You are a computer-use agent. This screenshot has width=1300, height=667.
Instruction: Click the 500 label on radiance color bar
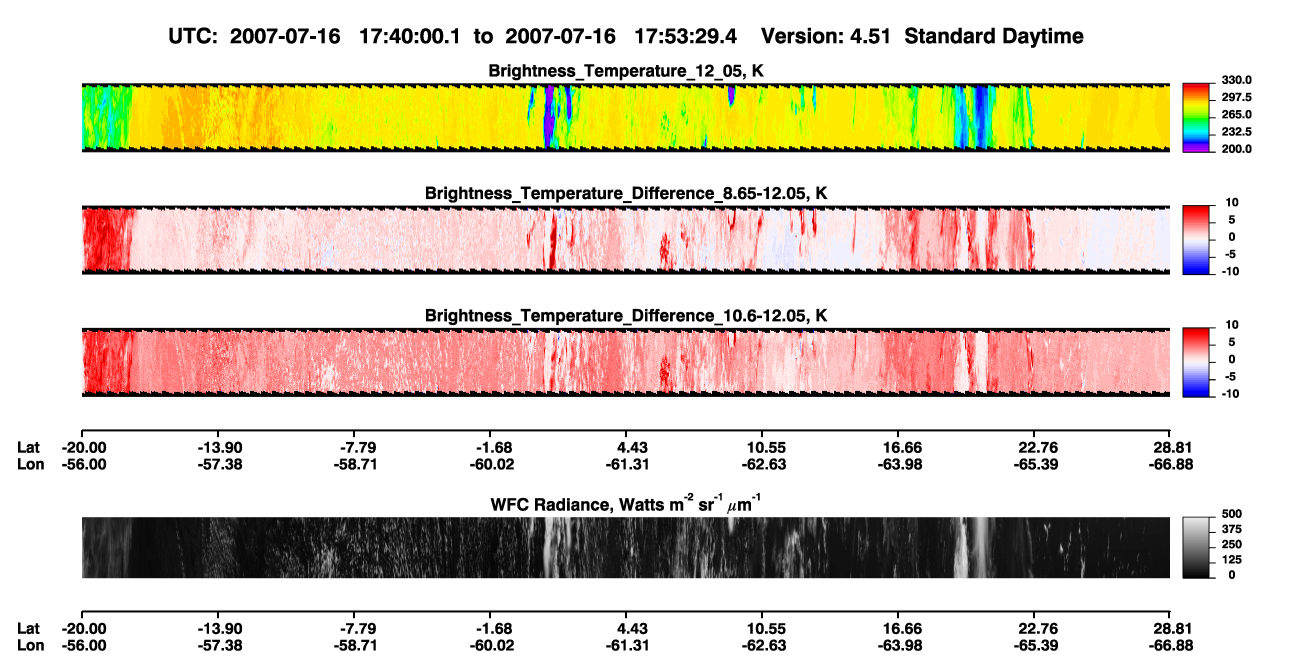tap(1232, 513)
